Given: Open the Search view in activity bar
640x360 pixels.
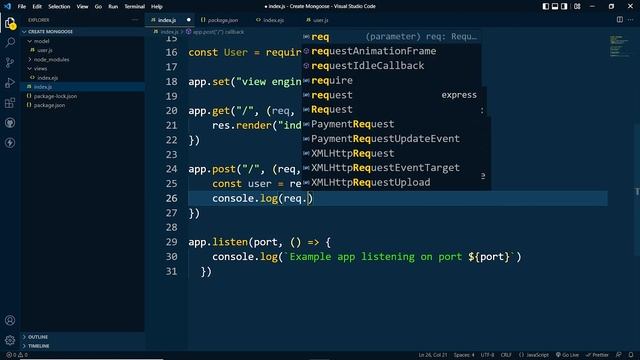Looking at the screenshot, I should coord(10,42).
